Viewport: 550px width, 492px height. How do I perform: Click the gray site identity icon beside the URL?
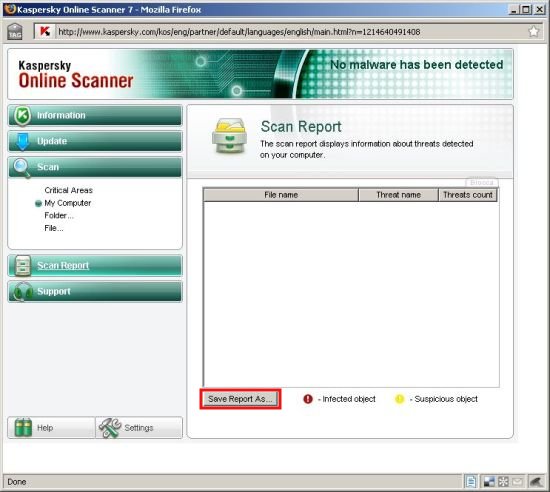(15, 32)
